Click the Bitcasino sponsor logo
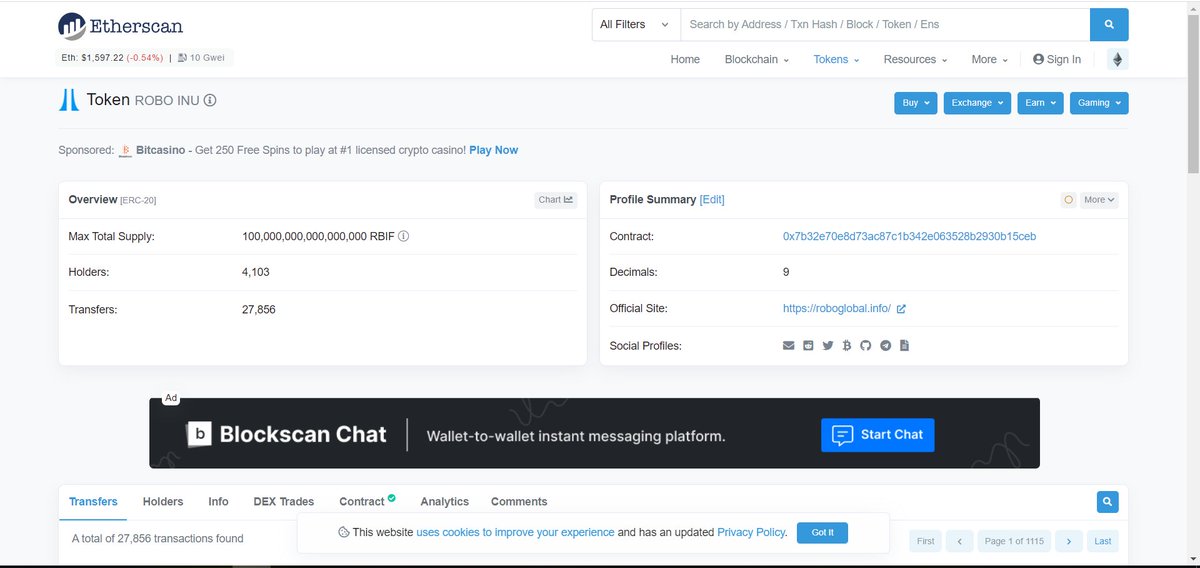 [x=126, y=150]
